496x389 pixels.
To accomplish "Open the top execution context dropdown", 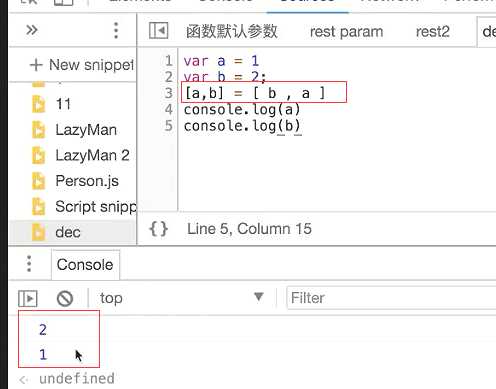I will pos(182,298).
